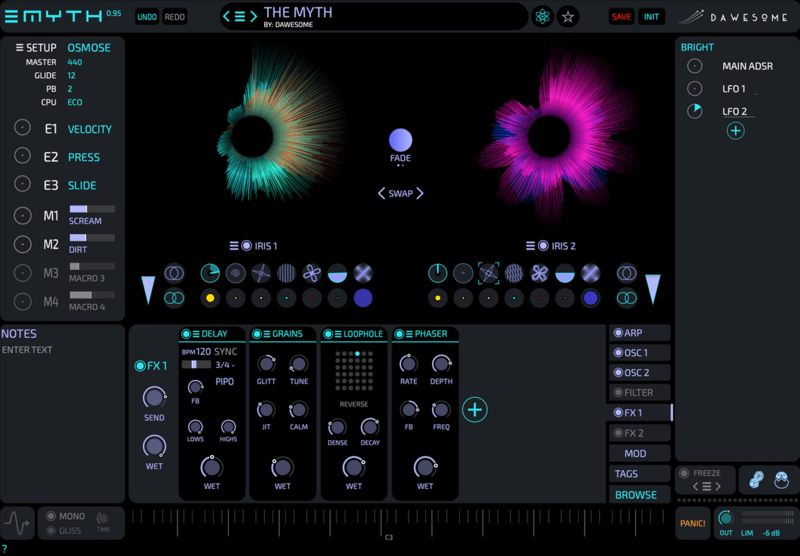Switch to the MOD tab

[x=640, y=454]
